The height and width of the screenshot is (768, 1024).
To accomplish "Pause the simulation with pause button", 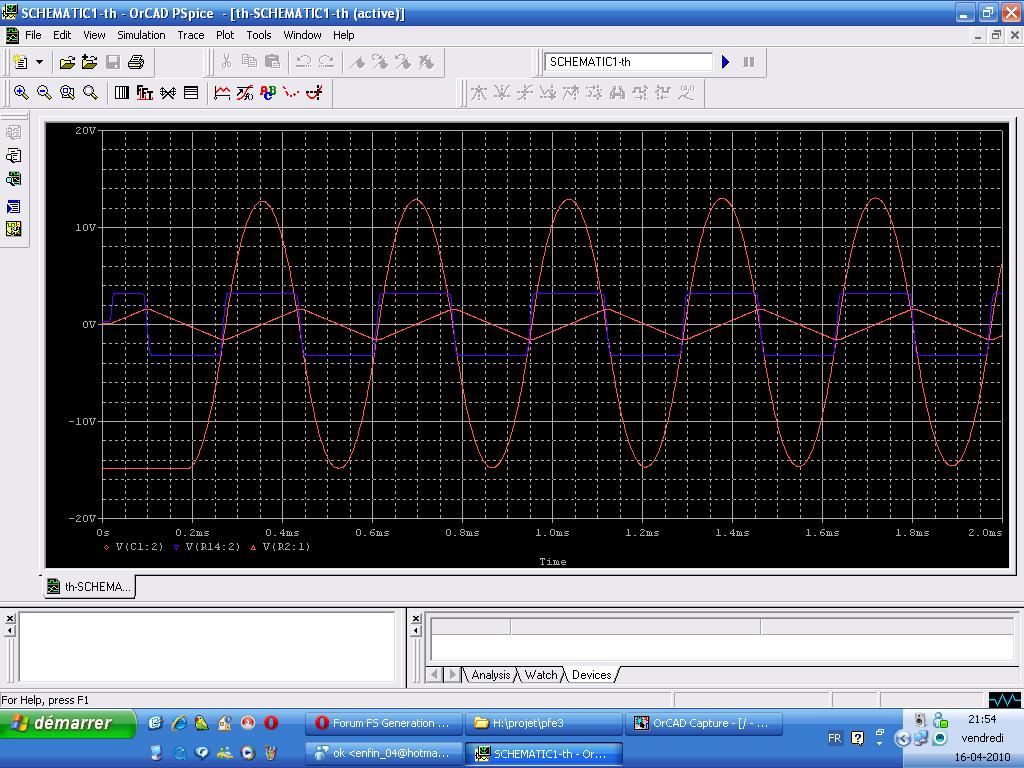I will pyautogui.click(x=748, y=62).
